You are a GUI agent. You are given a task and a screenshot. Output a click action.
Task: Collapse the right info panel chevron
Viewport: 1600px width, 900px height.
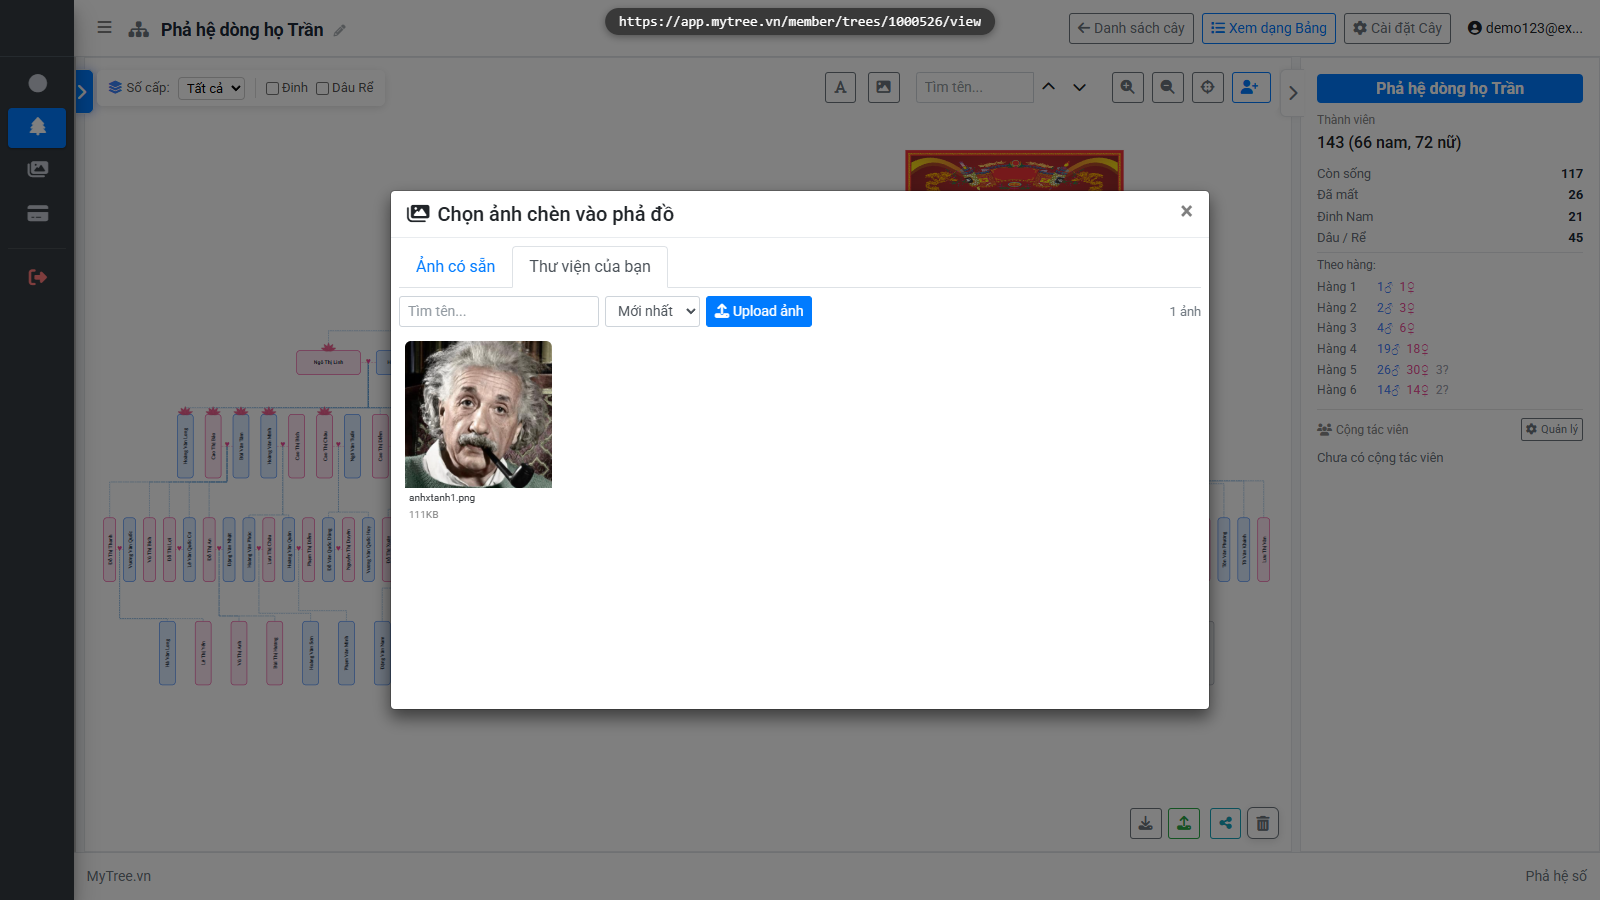click(x=1293, y=93)
